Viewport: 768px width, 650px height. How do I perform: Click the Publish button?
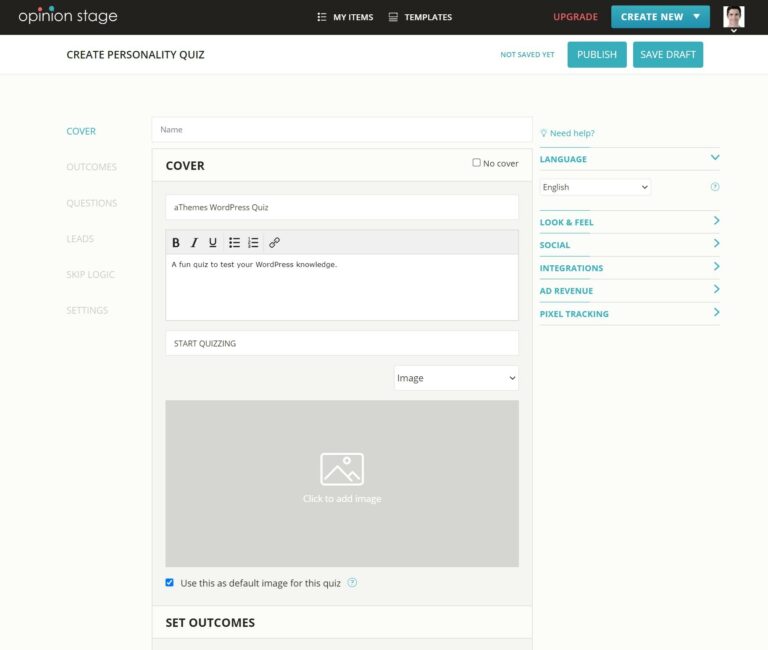(x=597, y=54)
